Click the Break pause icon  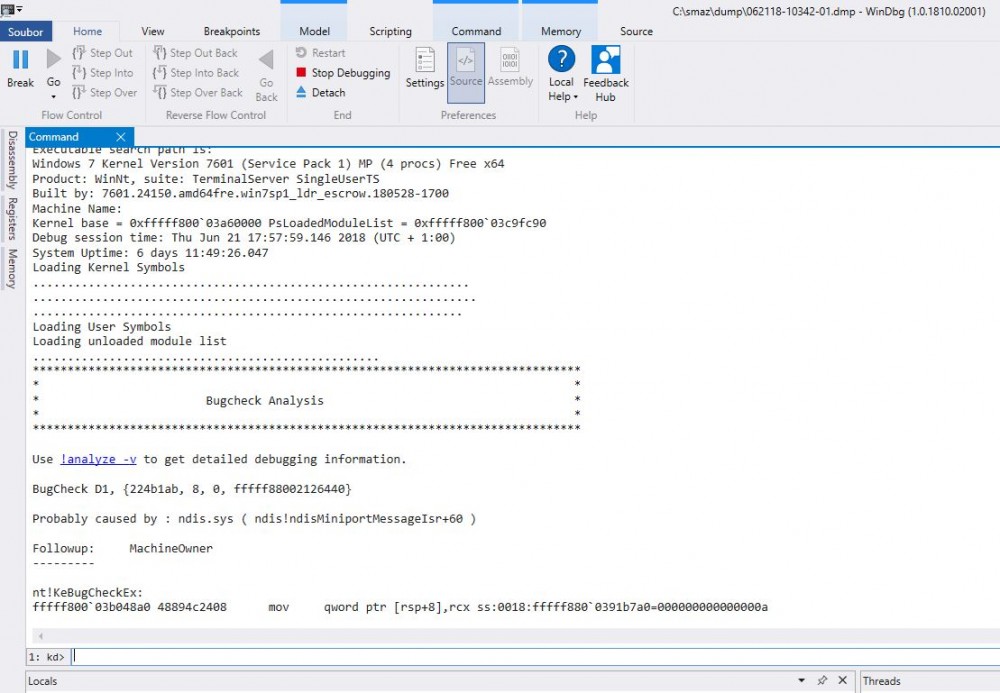pos(20,60)
